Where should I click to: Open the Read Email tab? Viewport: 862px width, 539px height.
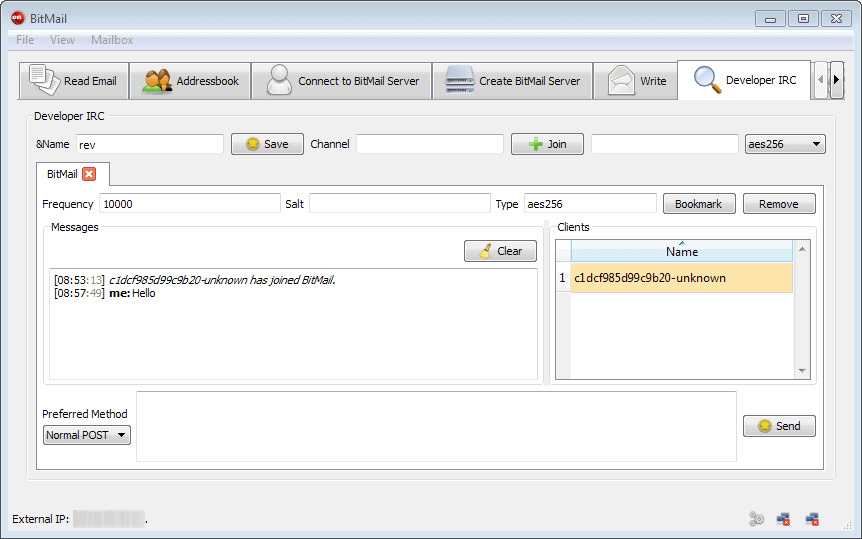point(74,81)
